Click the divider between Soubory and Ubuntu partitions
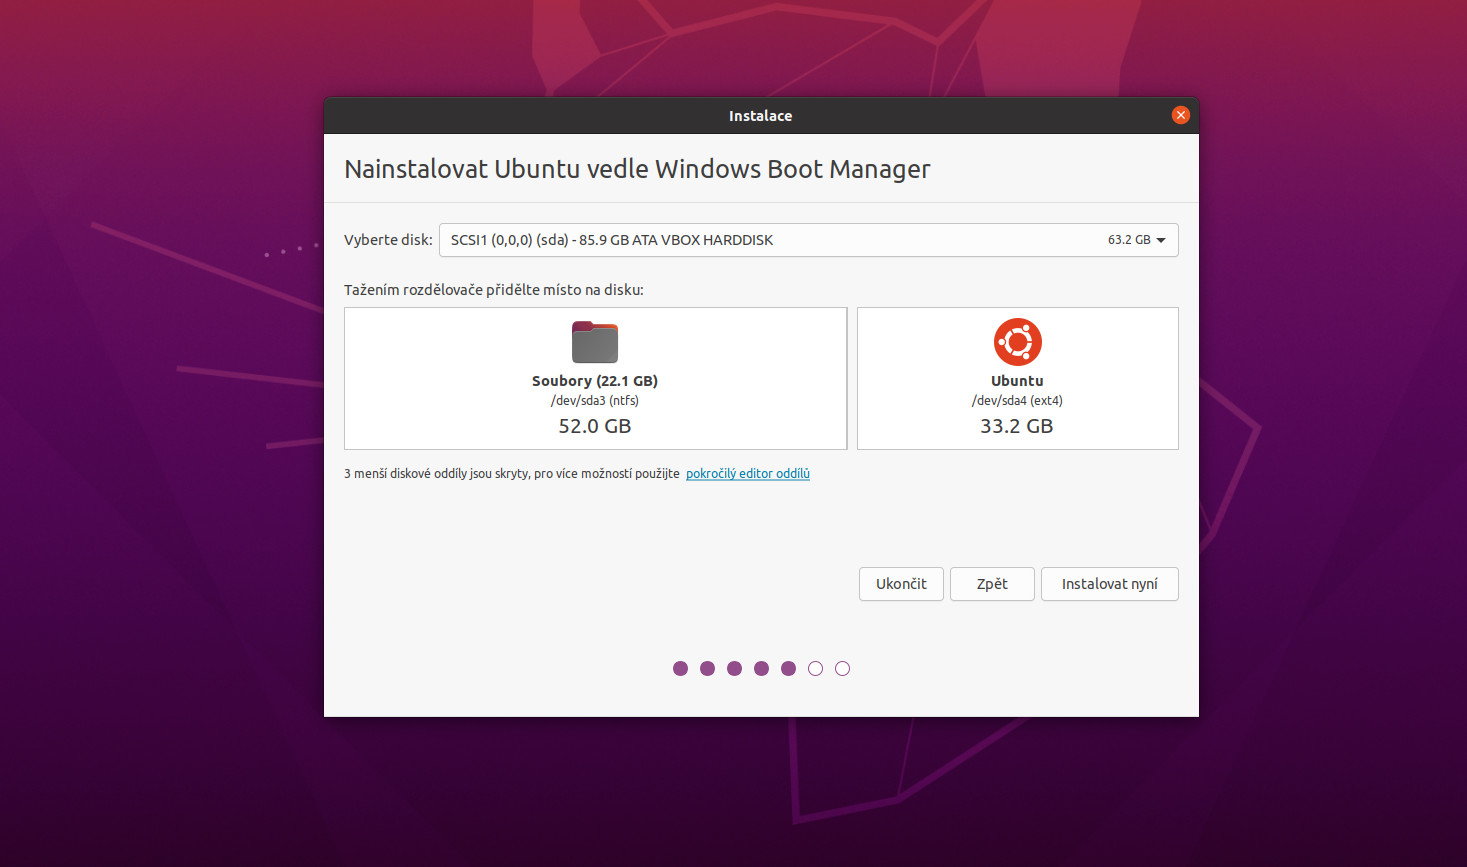 point(852,378)
